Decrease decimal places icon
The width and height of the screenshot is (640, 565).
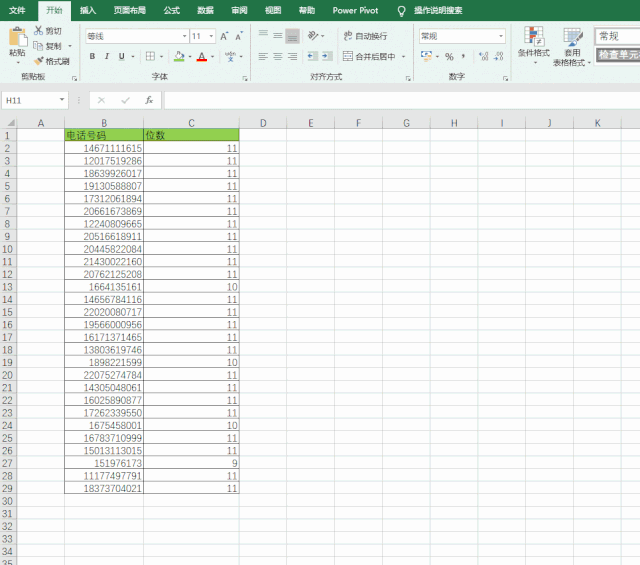coord(498,56)
